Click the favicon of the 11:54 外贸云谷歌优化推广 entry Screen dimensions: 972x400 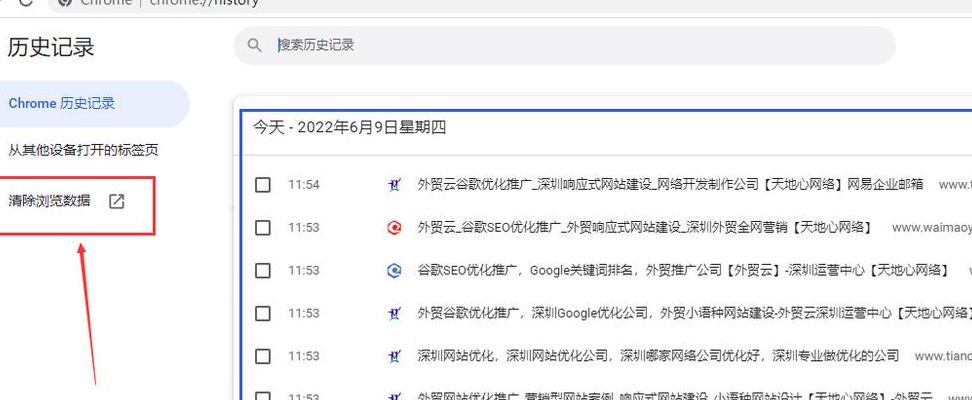click(x=394, y=184)
